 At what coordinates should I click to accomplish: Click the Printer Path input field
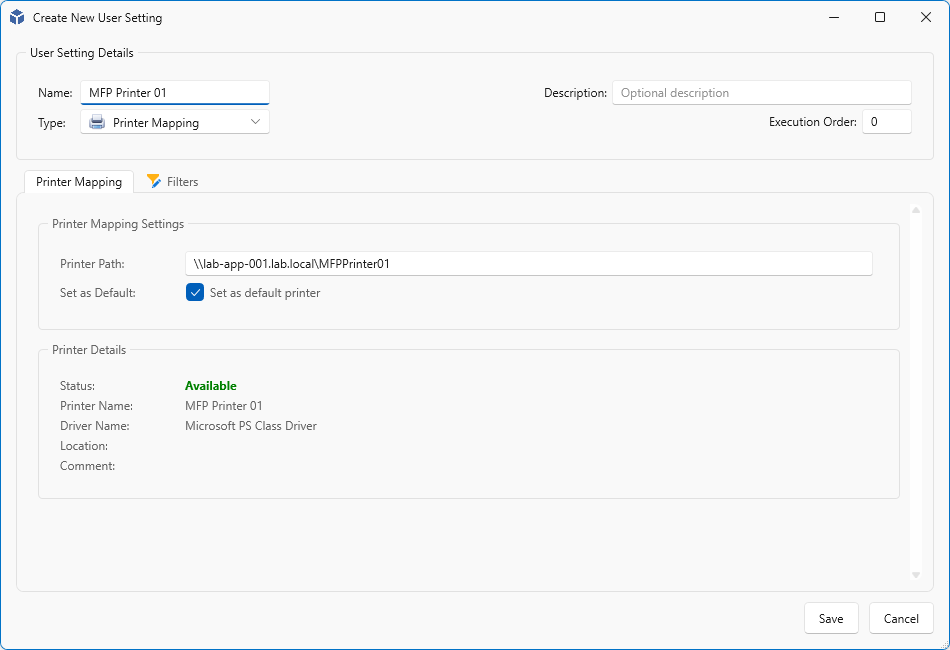[528, 264]
